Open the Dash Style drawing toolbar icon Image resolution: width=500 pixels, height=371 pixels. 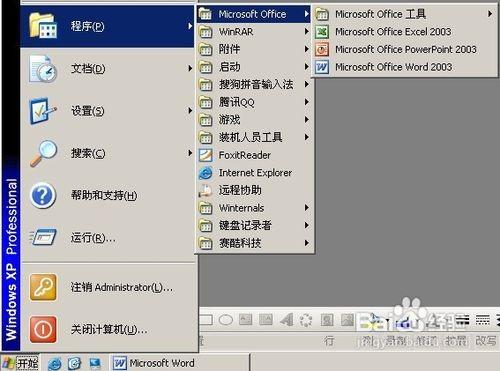pyautogui.click(x=482, y=320)
